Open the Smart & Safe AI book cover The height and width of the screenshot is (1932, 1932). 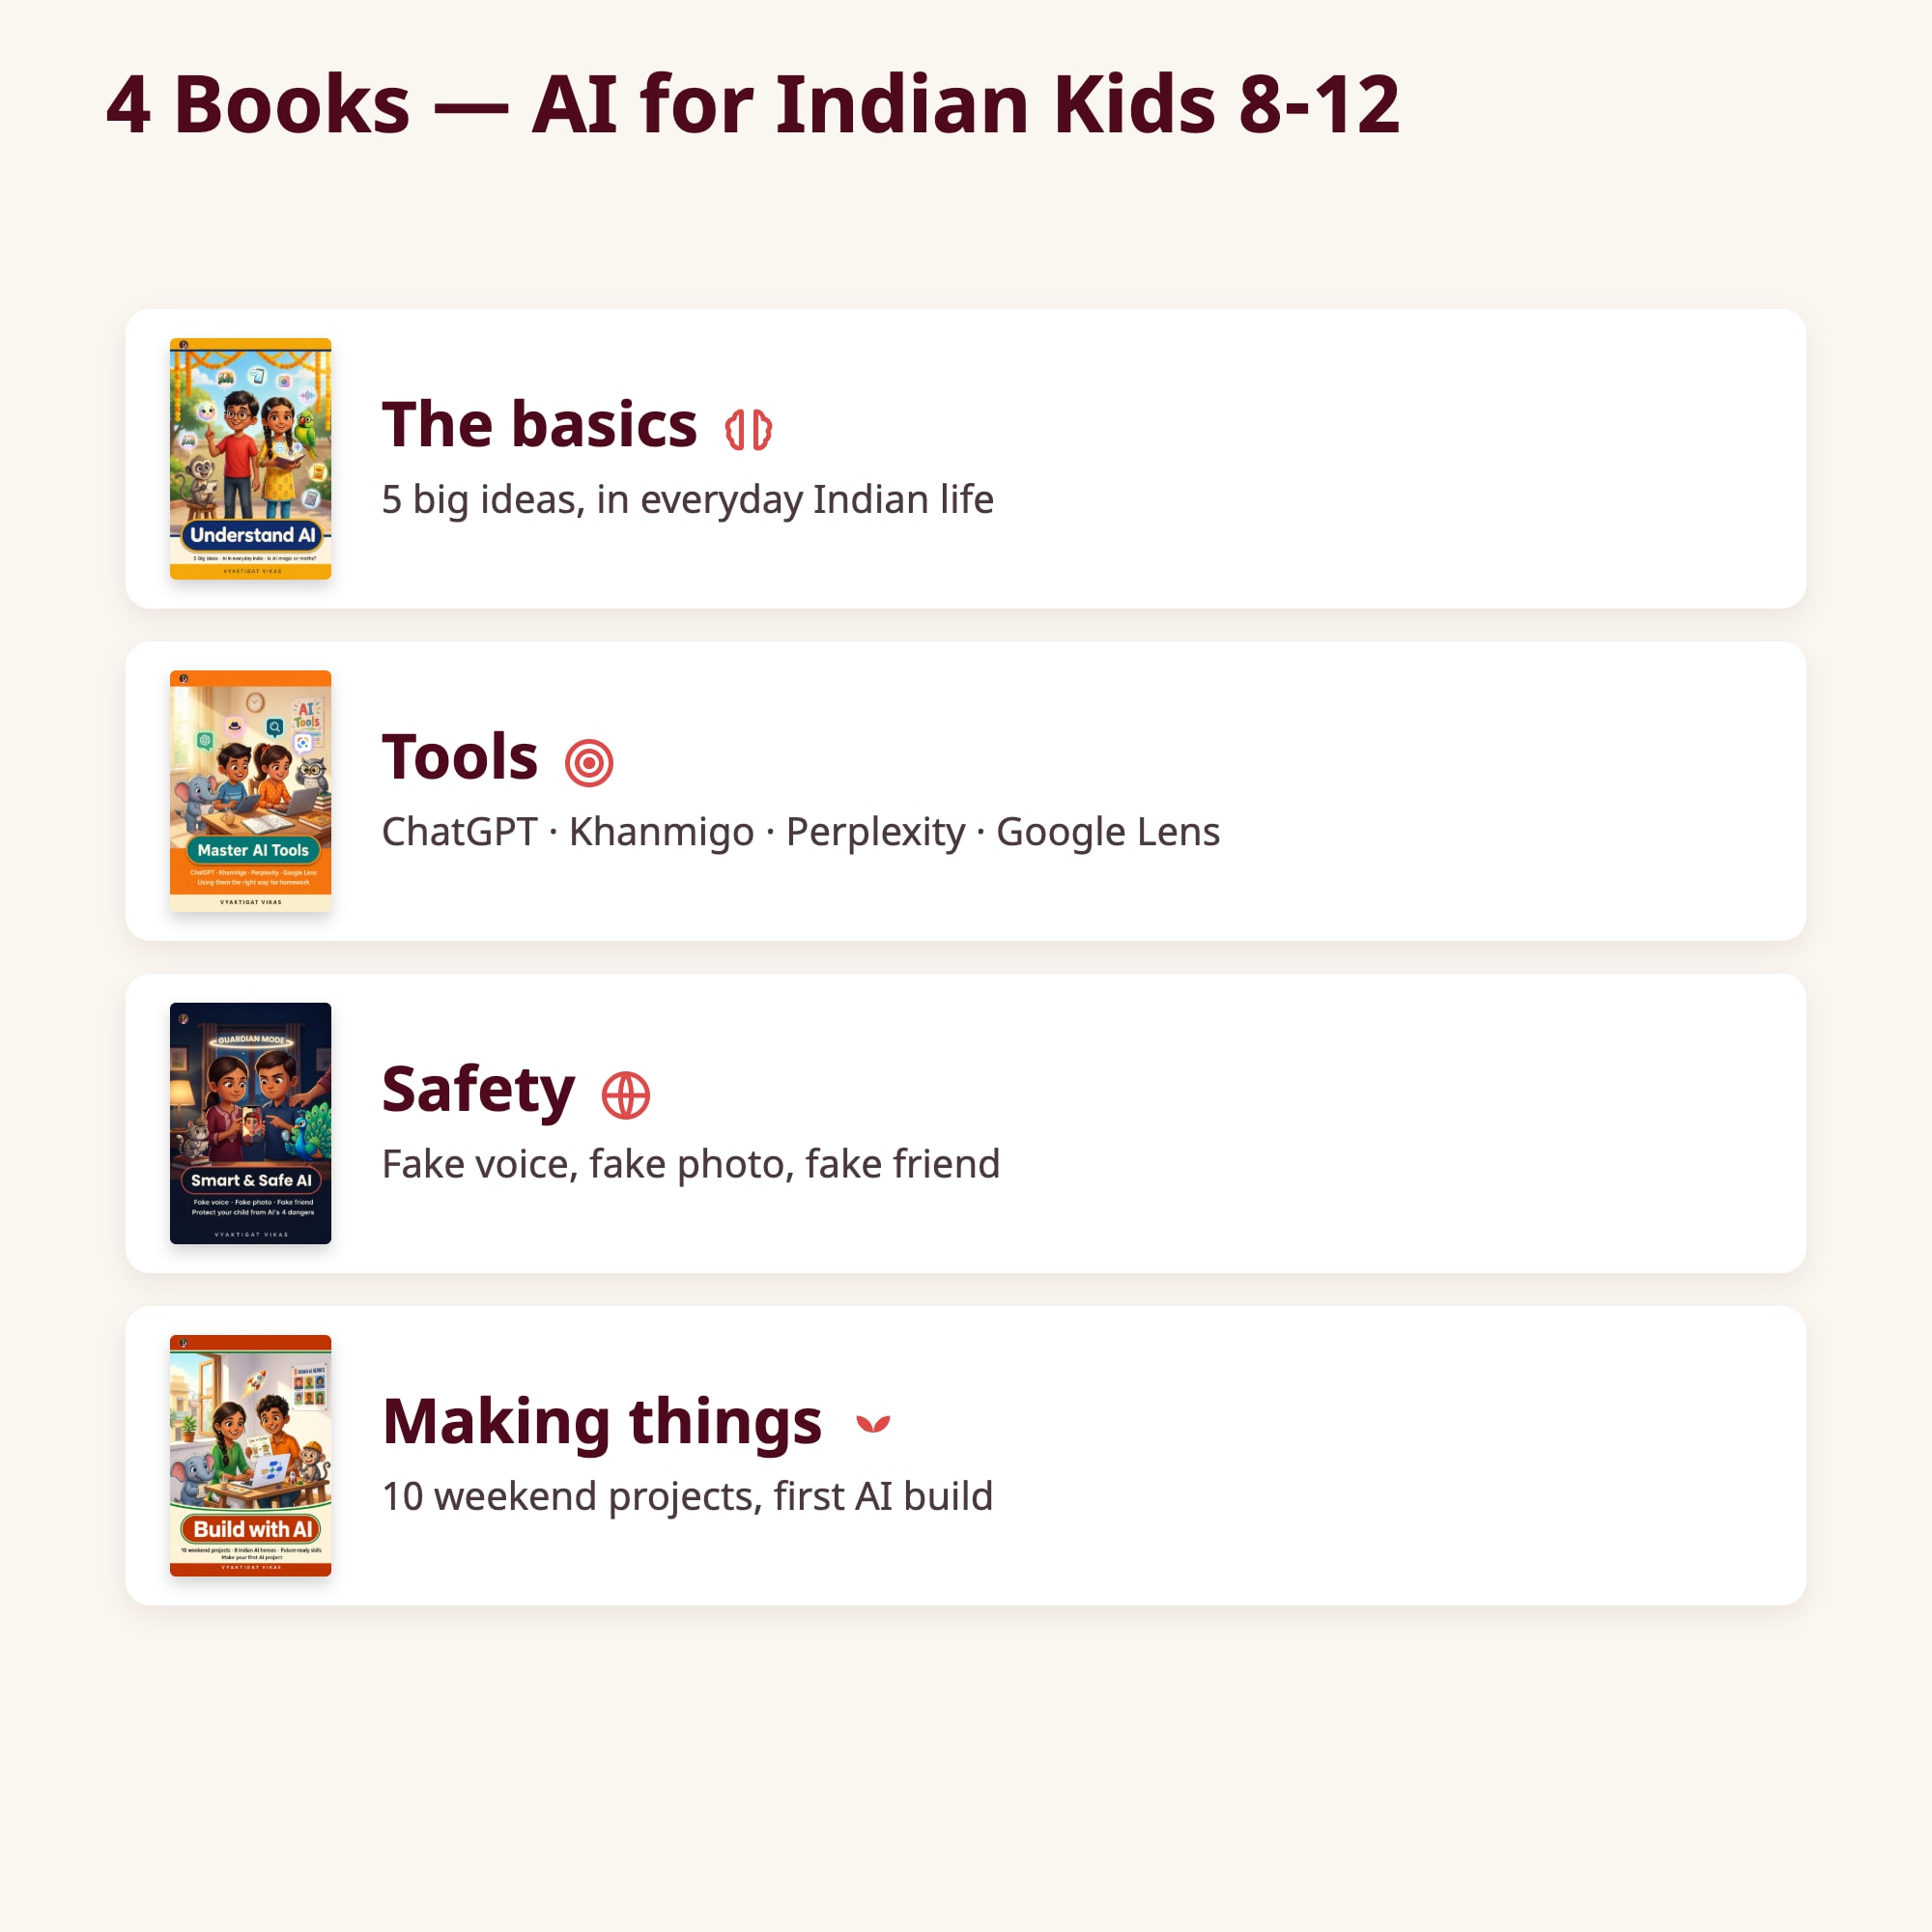click(250, 1123)
